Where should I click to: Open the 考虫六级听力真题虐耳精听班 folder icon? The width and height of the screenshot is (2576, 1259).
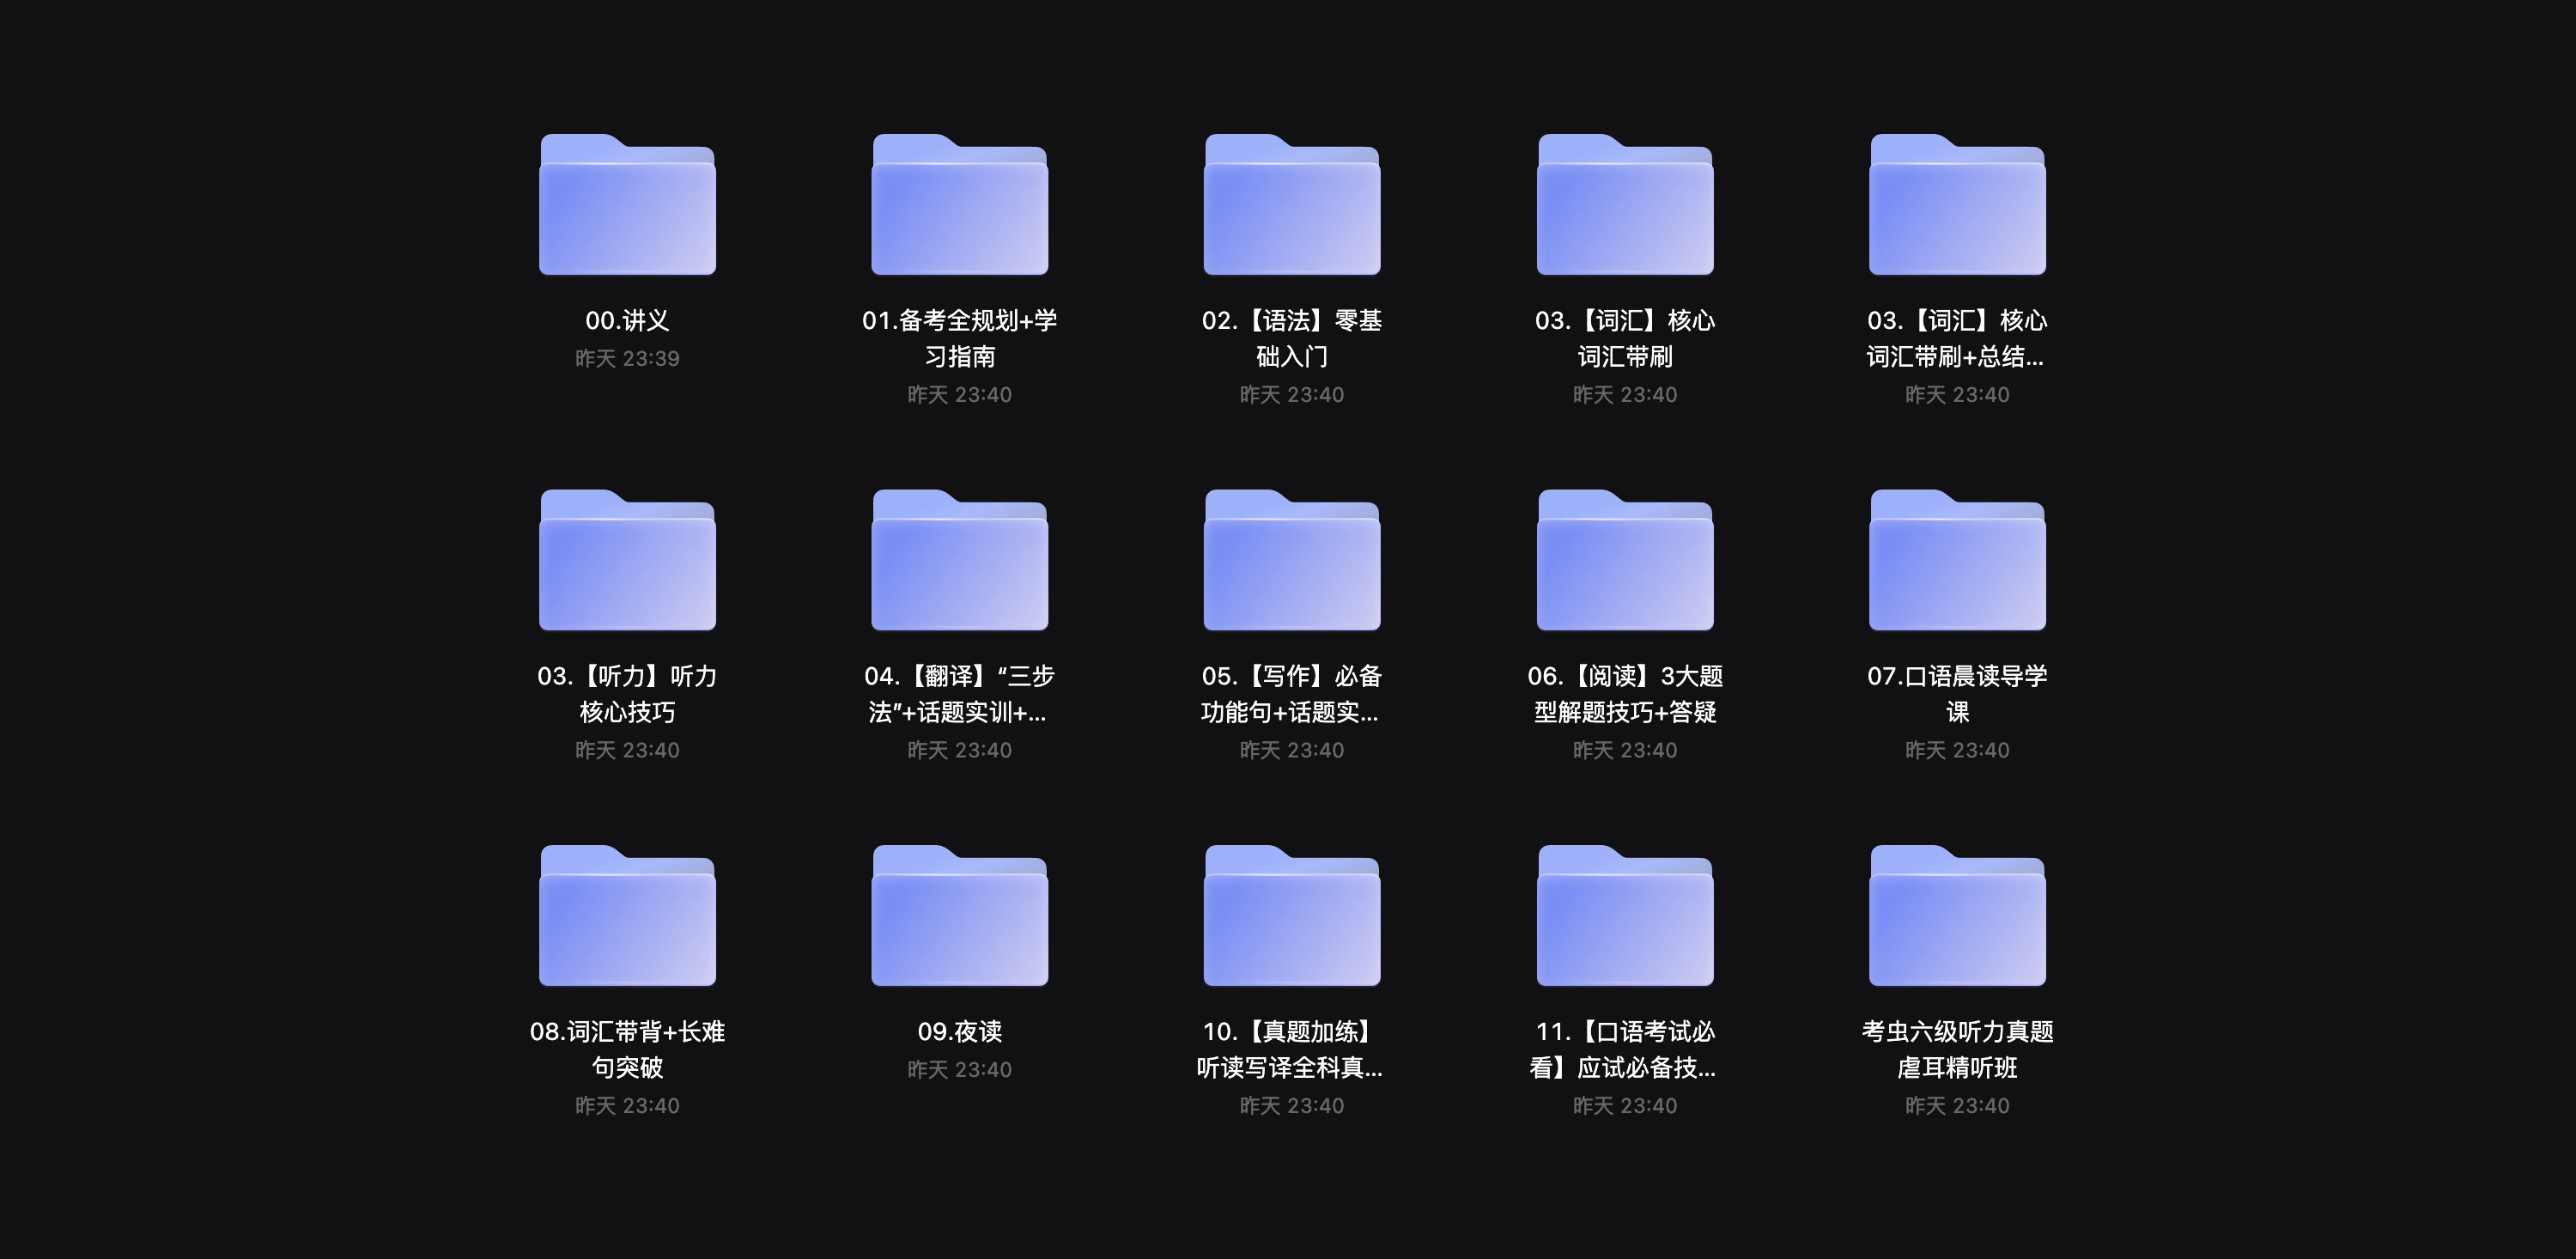[x=1957, y=915]
